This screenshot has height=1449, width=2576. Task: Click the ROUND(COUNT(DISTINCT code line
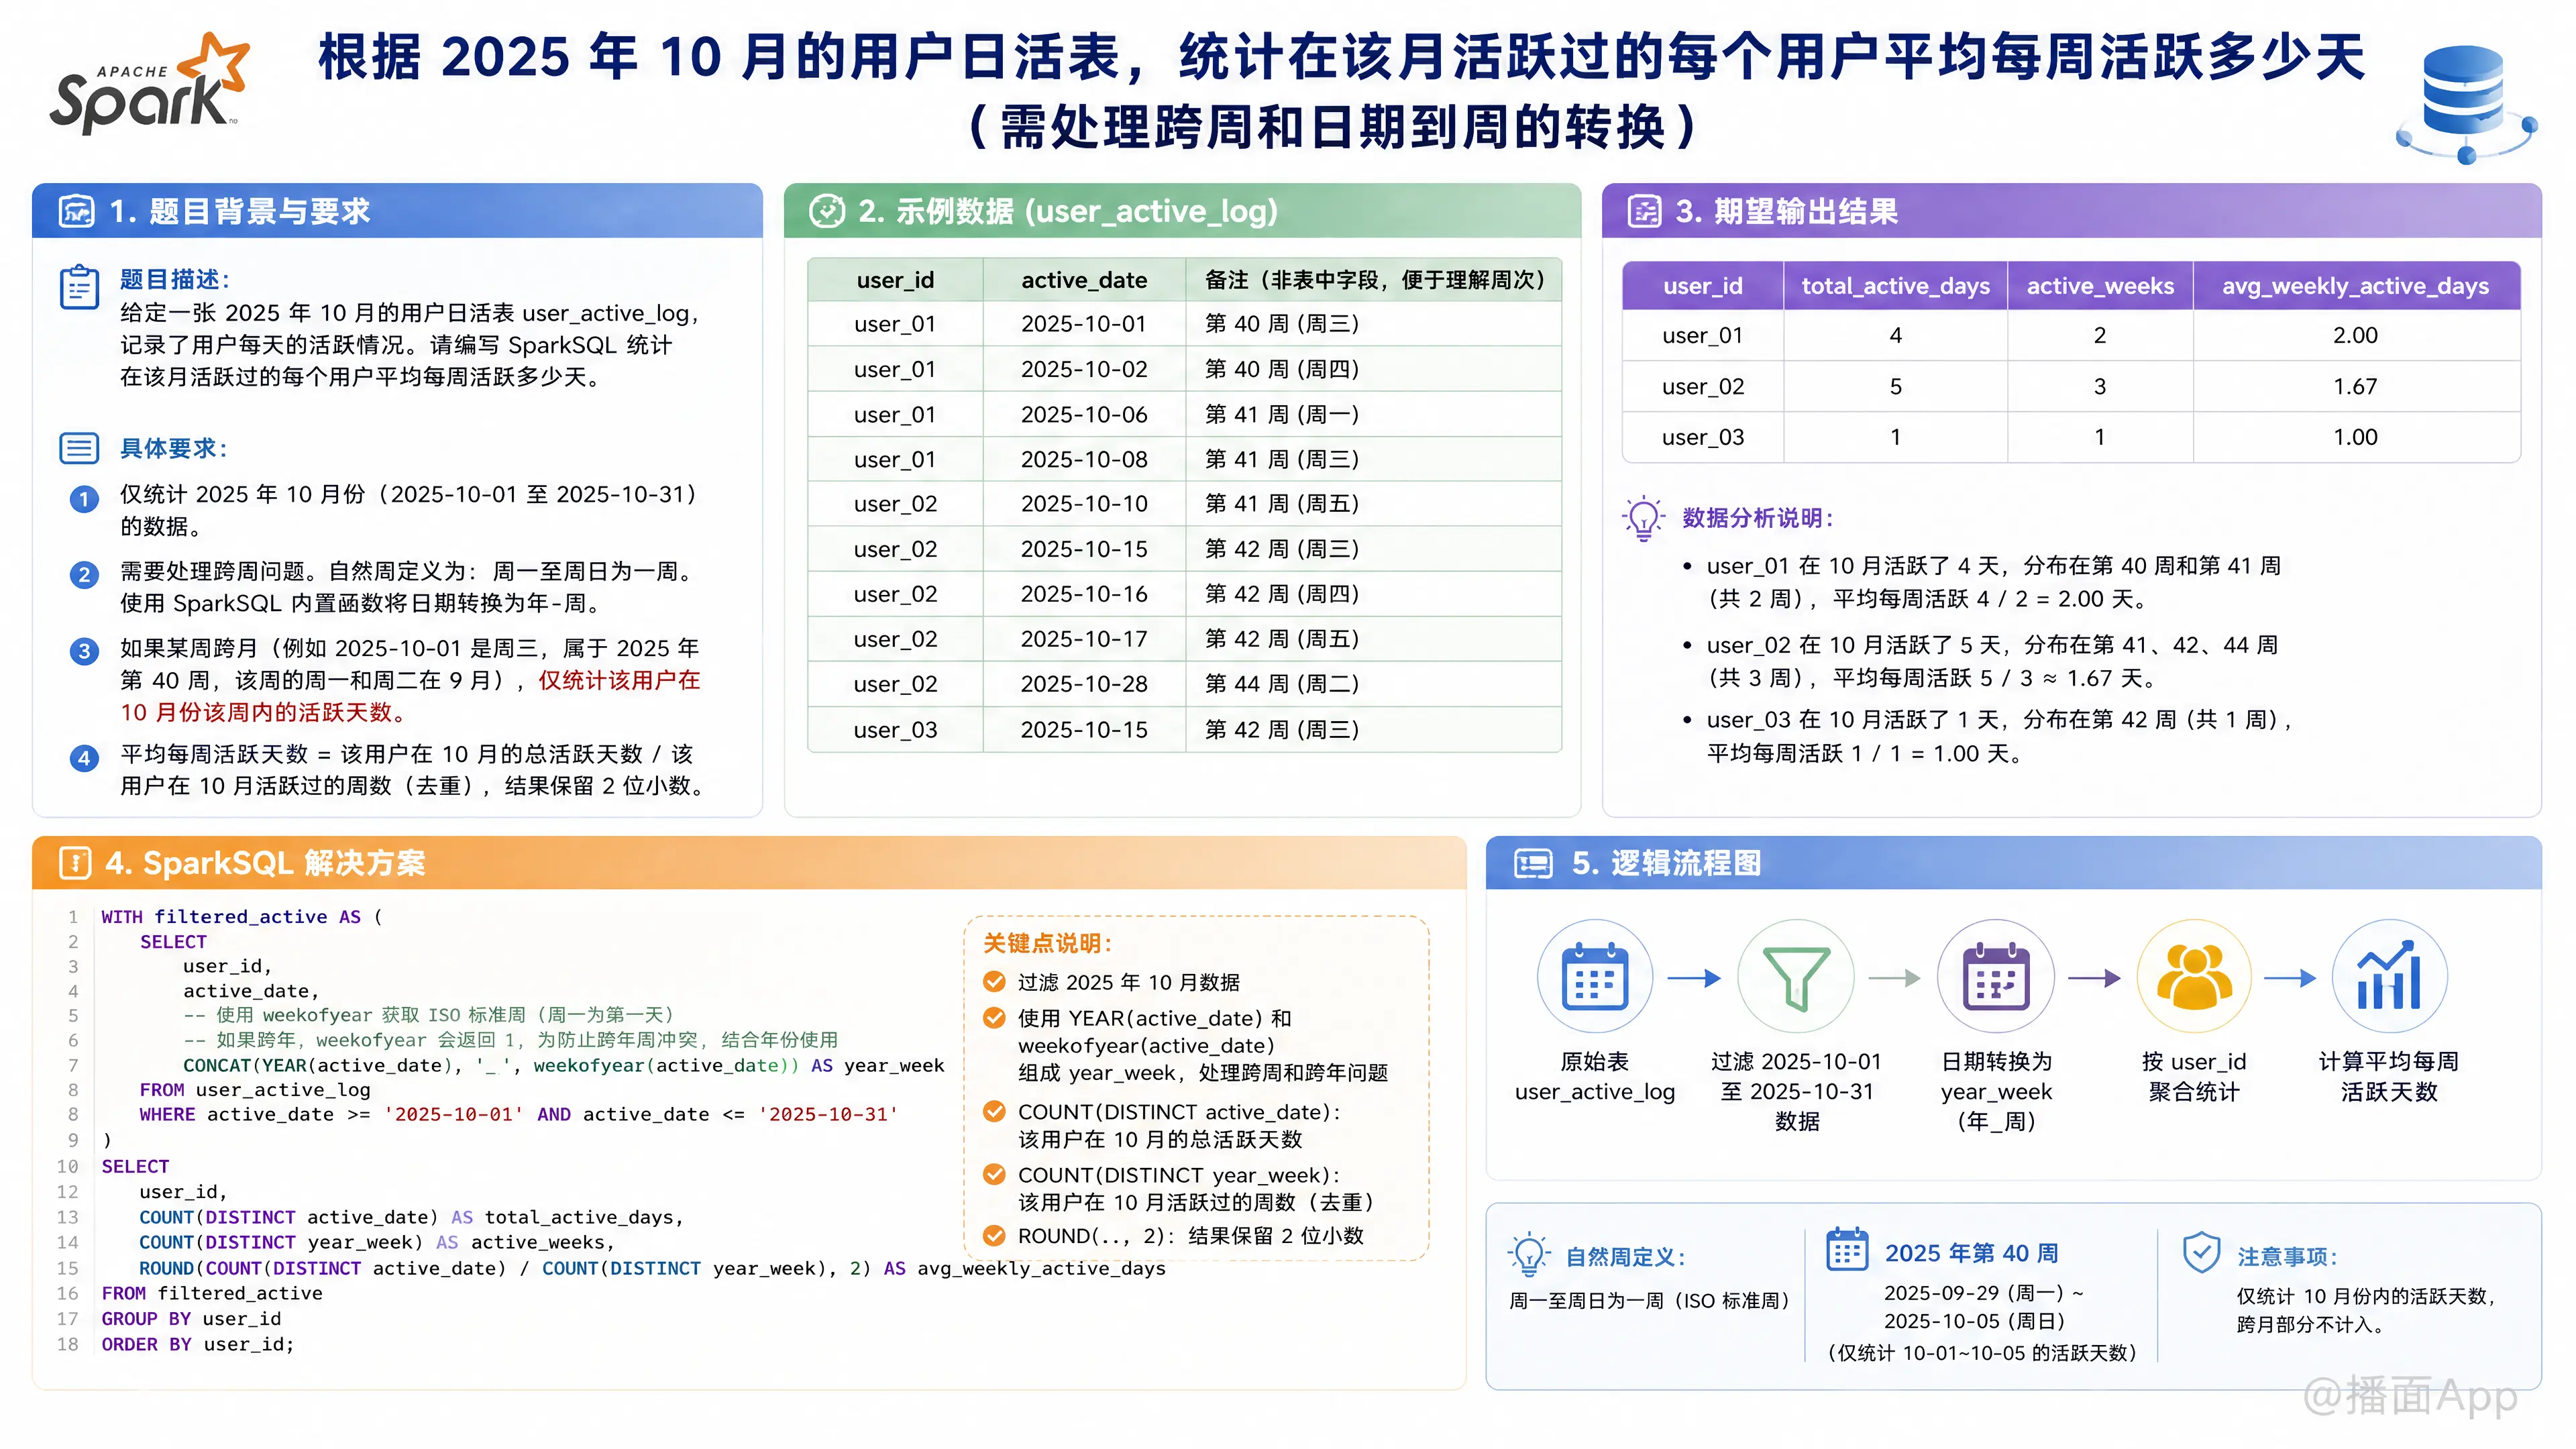coord(652,1269)
